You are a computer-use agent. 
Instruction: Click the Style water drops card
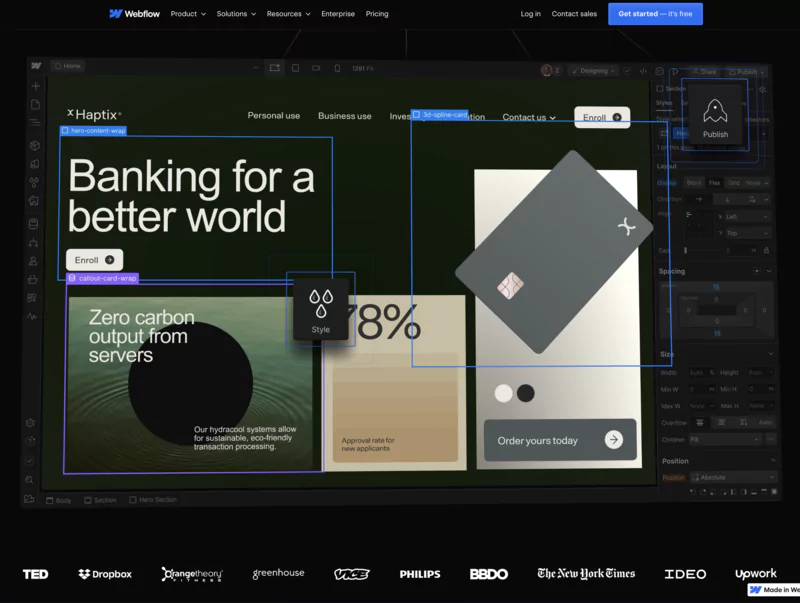(x=321, y=309)
